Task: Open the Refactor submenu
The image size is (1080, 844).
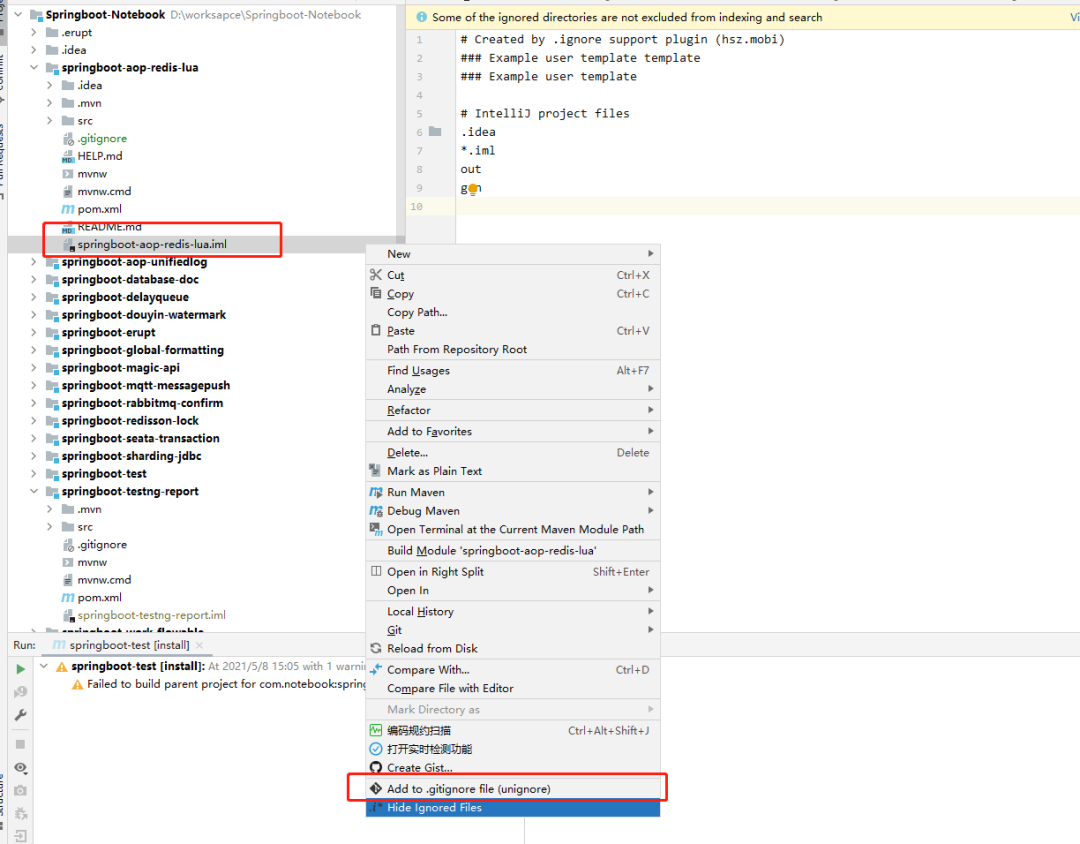Action: point(513,410)
